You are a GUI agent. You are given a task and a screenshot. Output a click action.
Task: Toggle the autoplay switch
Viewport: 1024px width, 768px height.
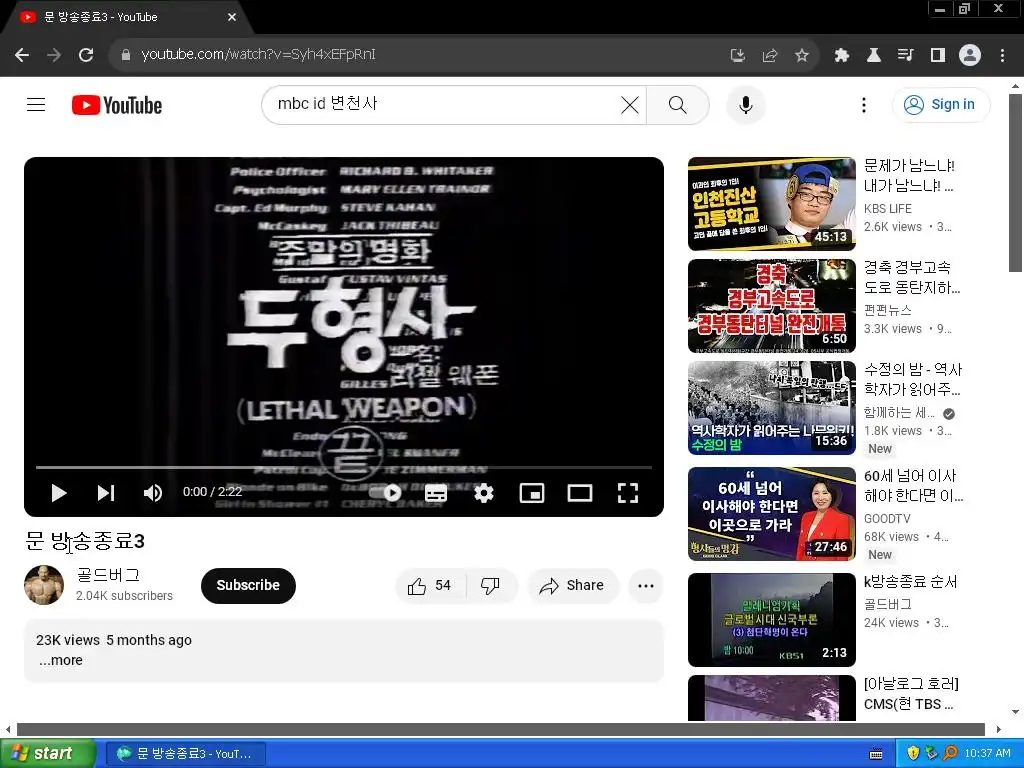coord(385,493)
